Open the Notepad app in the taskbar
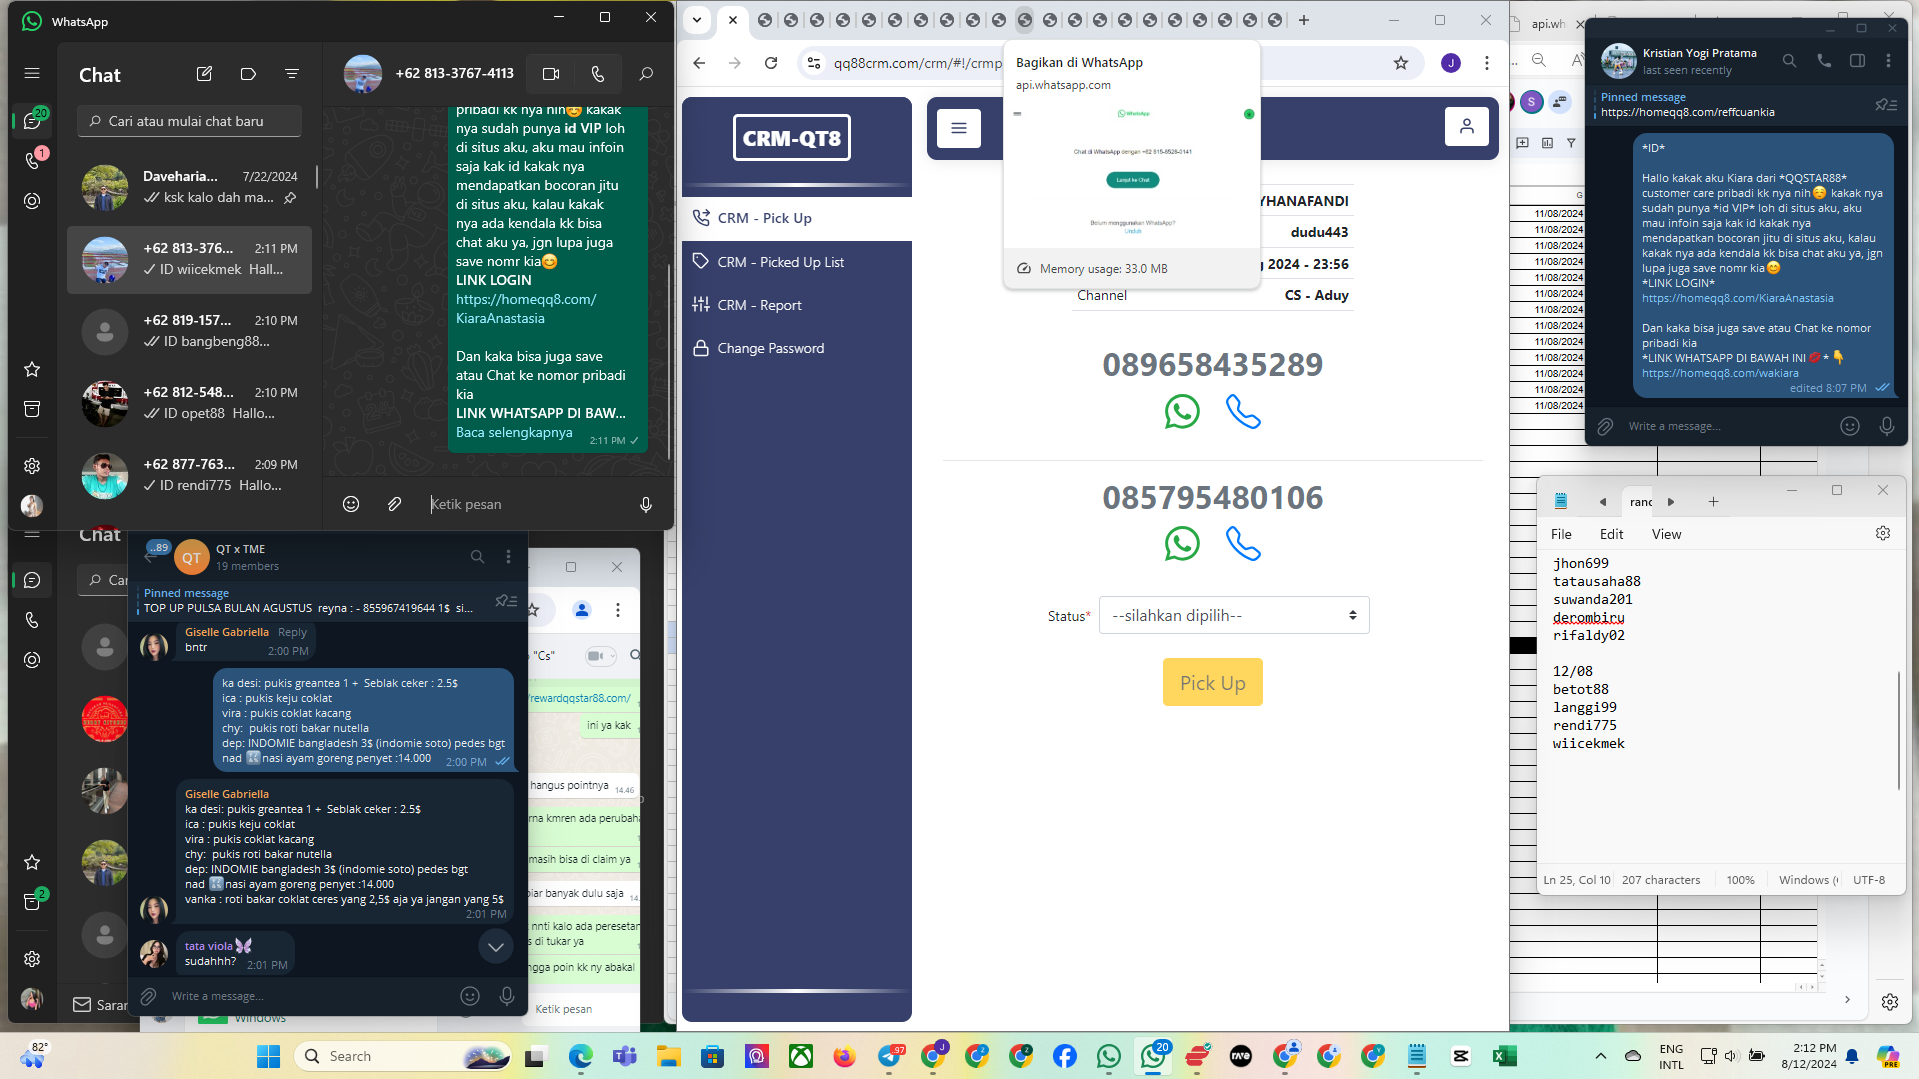This screenshot has width=1919, height=1079. (x=1417, y=1056)
